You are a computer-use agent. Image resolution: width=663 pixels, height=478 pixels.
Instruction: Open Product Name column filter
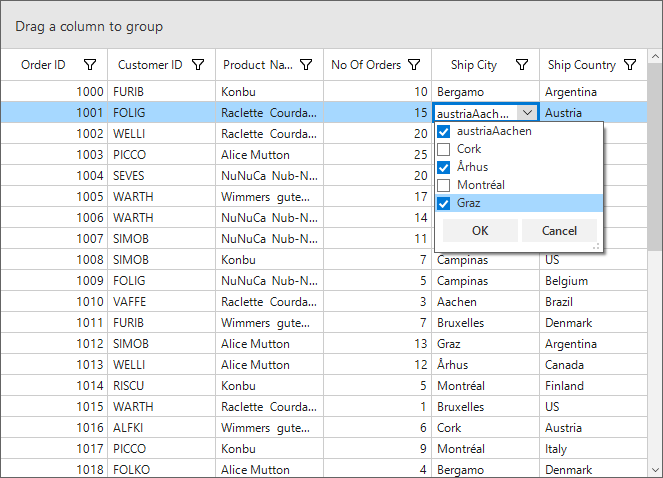coord(306,65)
